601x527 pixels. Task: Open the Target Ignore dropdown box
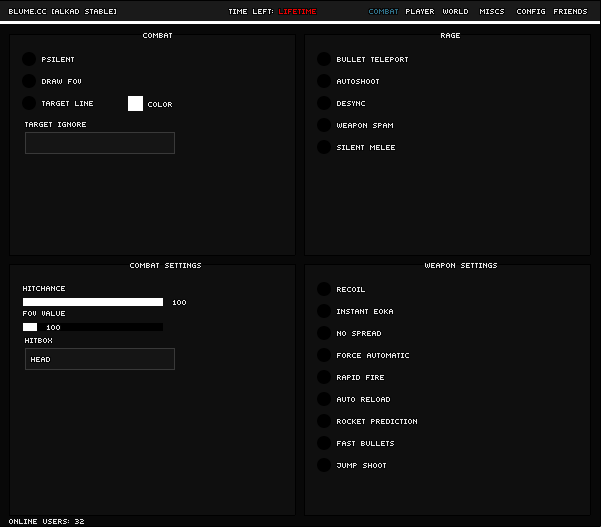point(100,143)
